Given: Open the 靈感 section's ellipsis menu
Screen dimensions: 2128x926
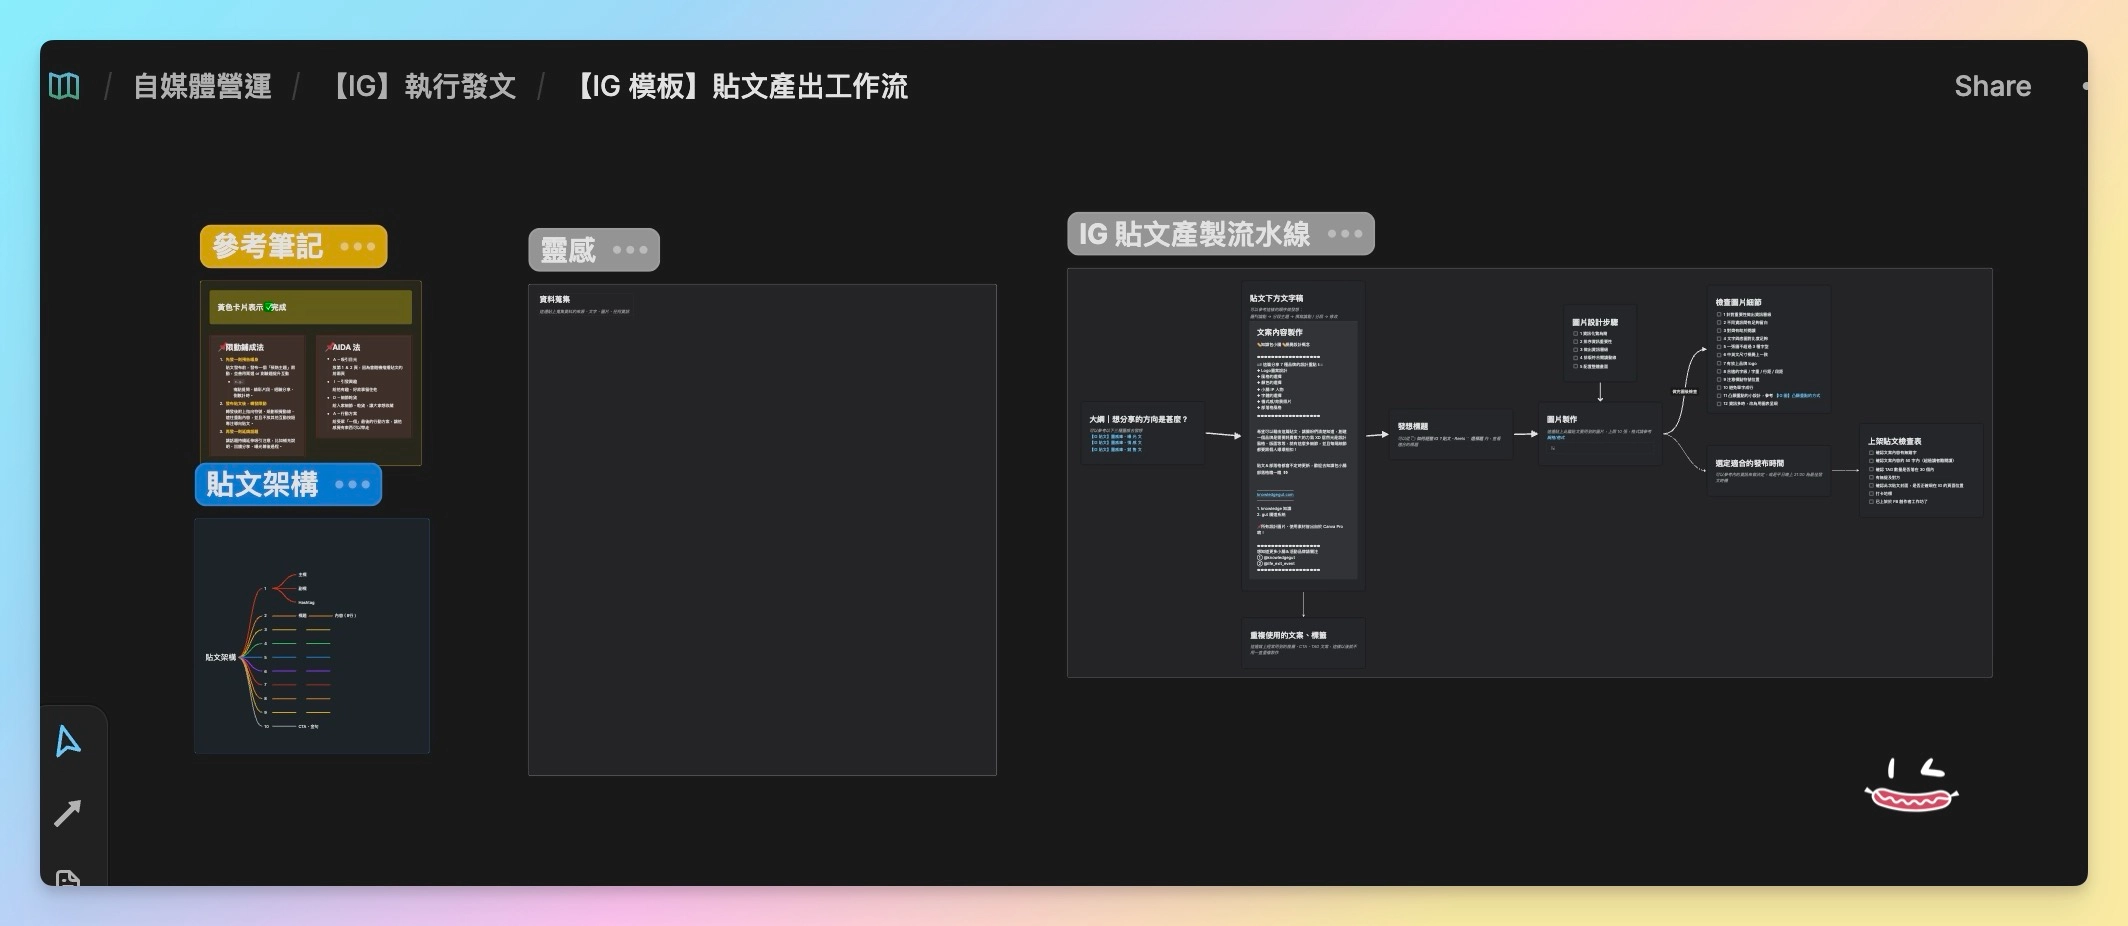Looking at the screenshot, I should (x=630, y=250).
